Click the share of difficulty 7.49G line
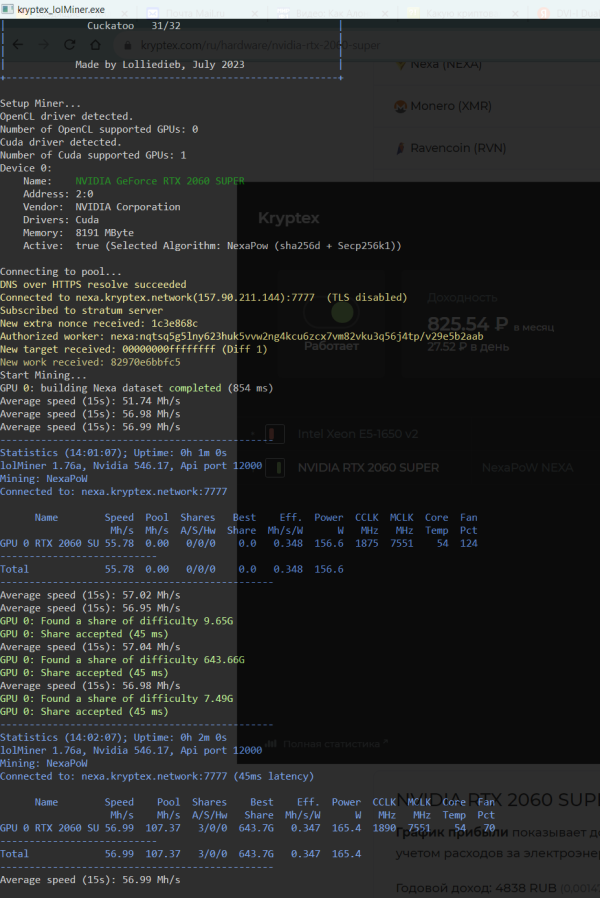Viewport: 600px width, 898px height. [116, 699]
